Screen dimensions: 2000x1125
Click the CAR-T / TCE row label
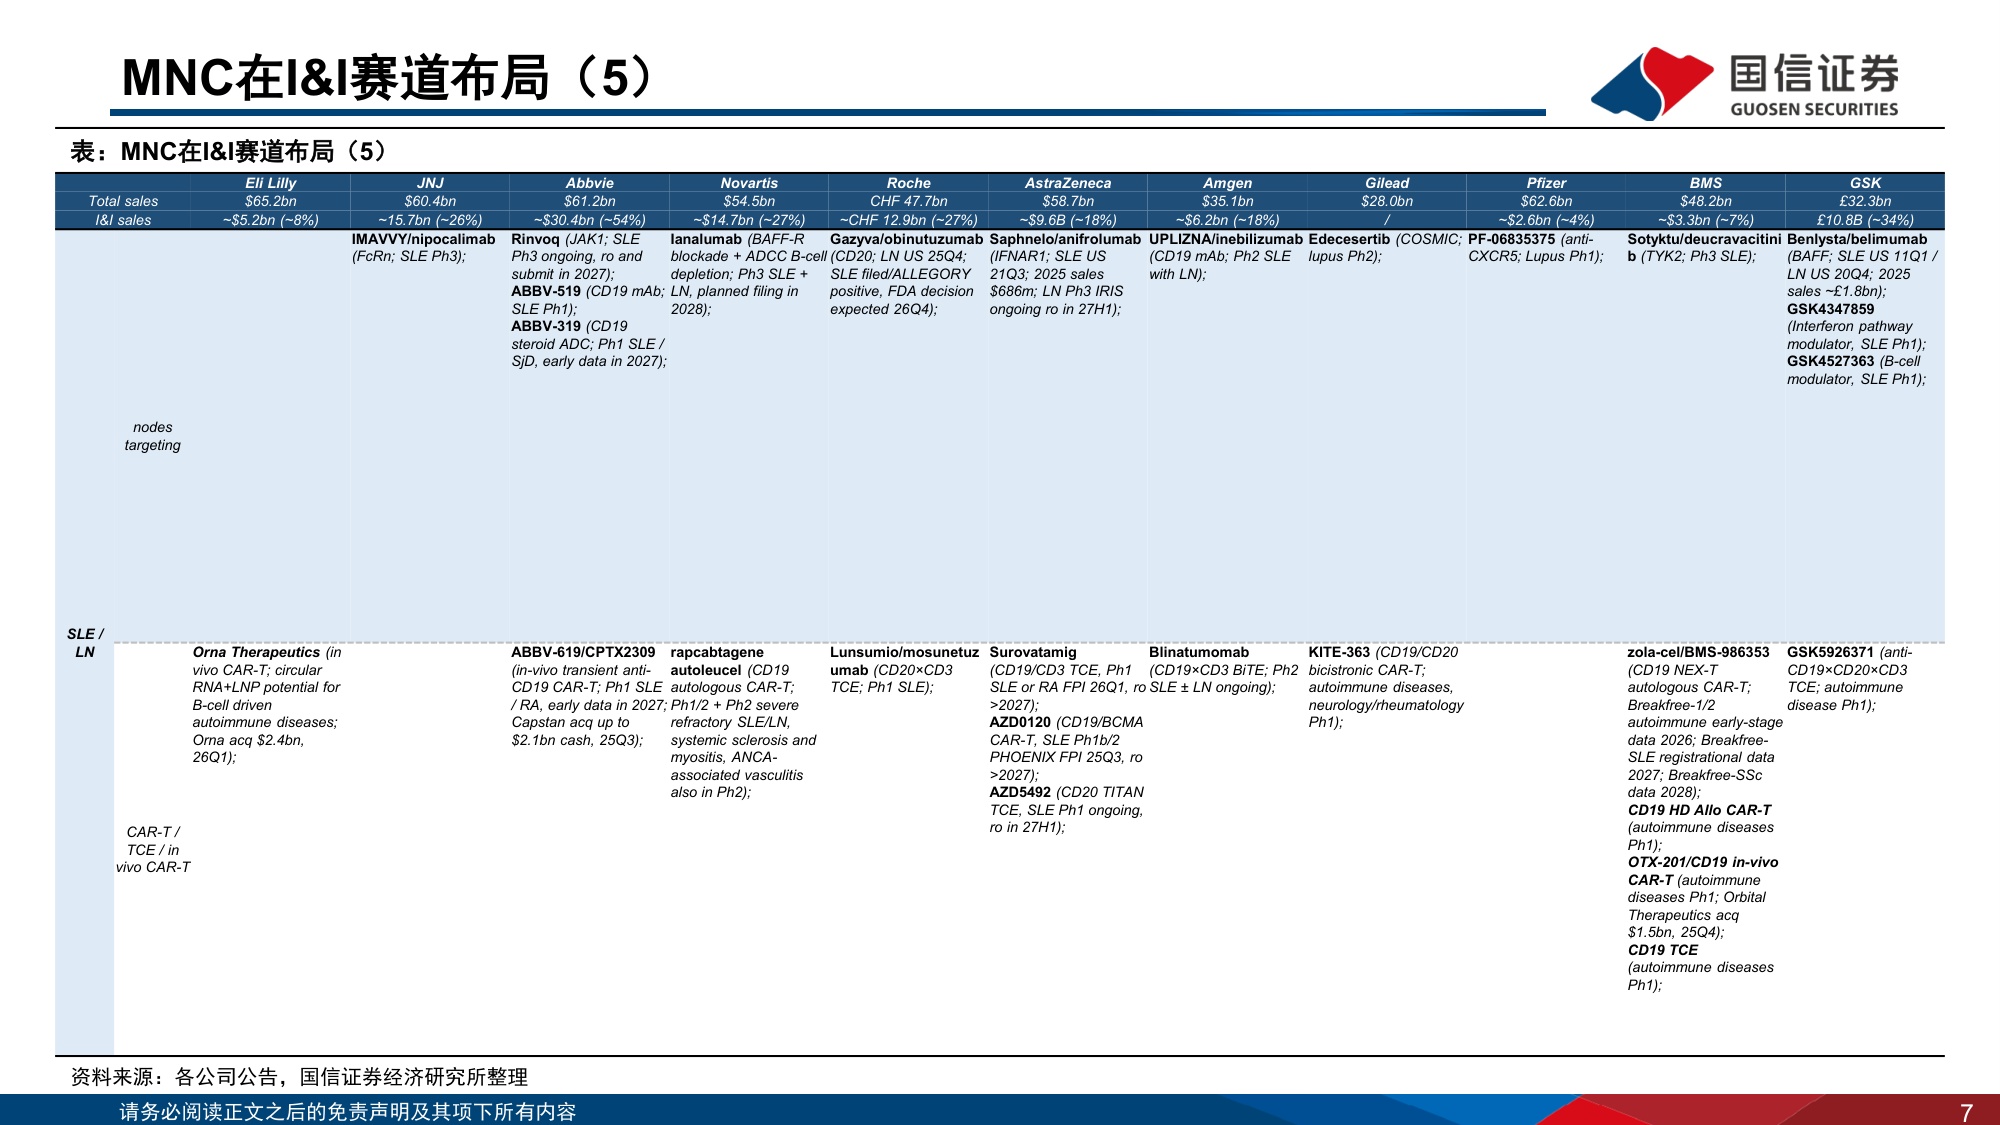point(152,849)
